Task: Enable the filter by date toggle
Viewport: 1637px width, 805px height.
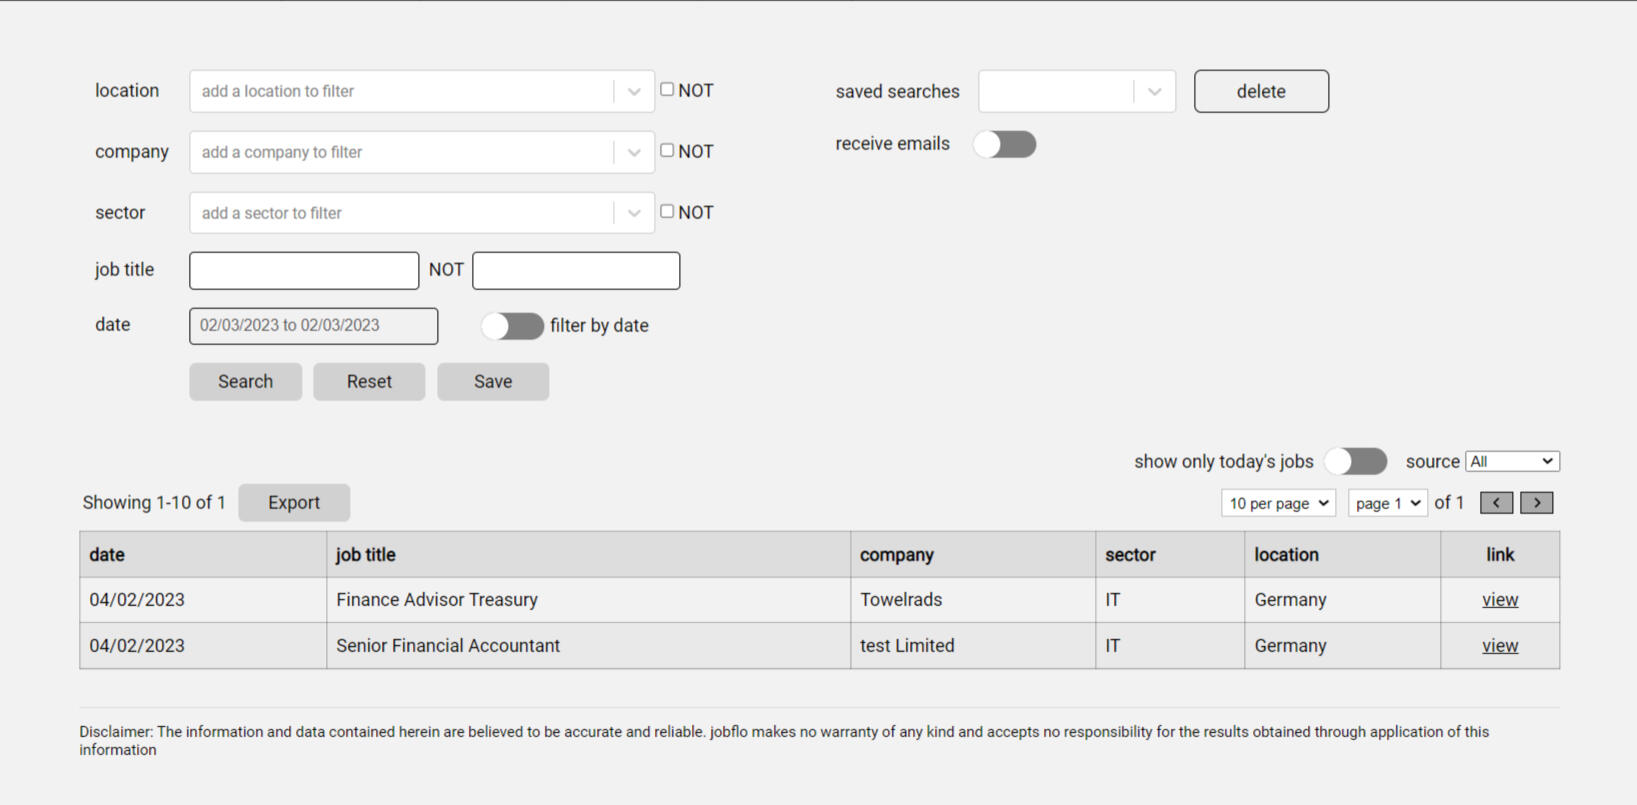Action: pos(512,326)
